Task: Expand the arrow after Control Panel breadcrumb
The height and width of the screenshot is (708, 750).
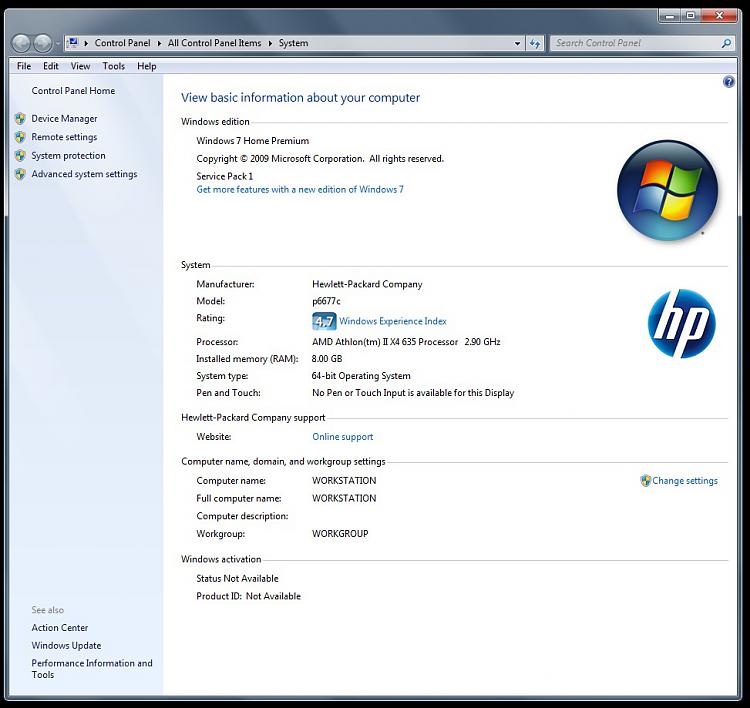Action: (159, 43)
